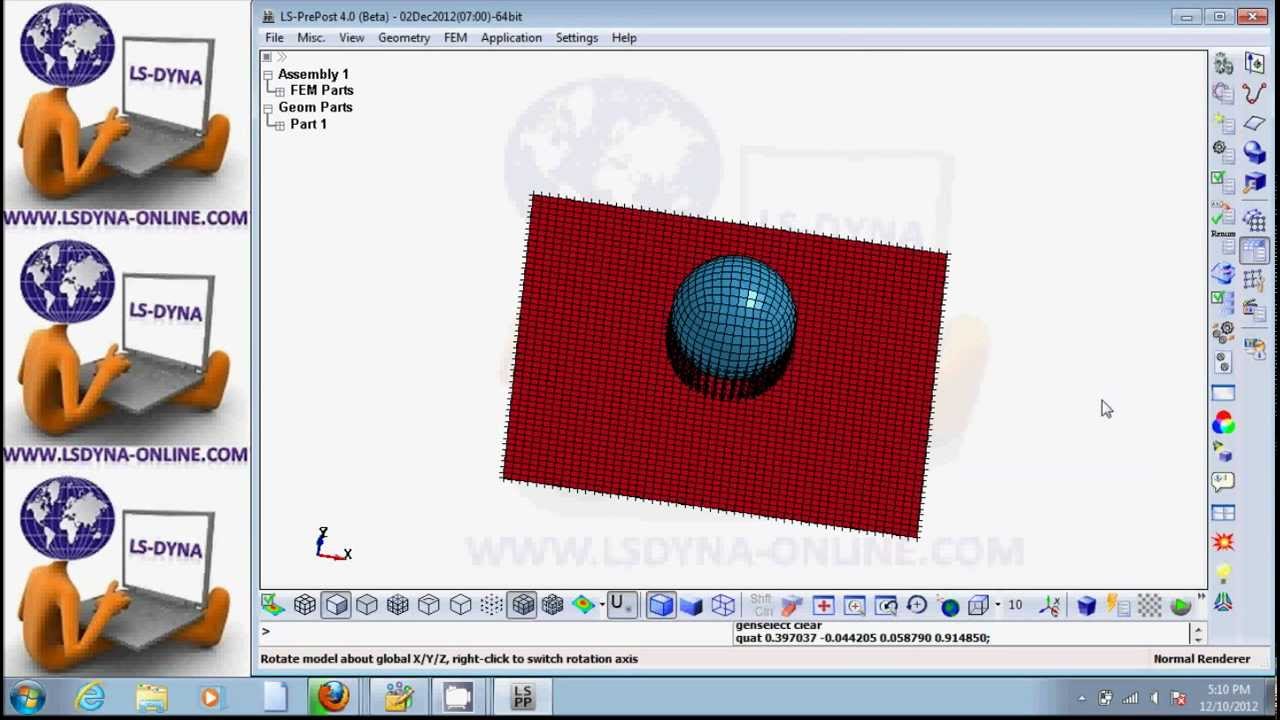Viewport: 1280px width, 720px height.
Task: Switch to LSPP taskbar application
Action: click(522, 697)
